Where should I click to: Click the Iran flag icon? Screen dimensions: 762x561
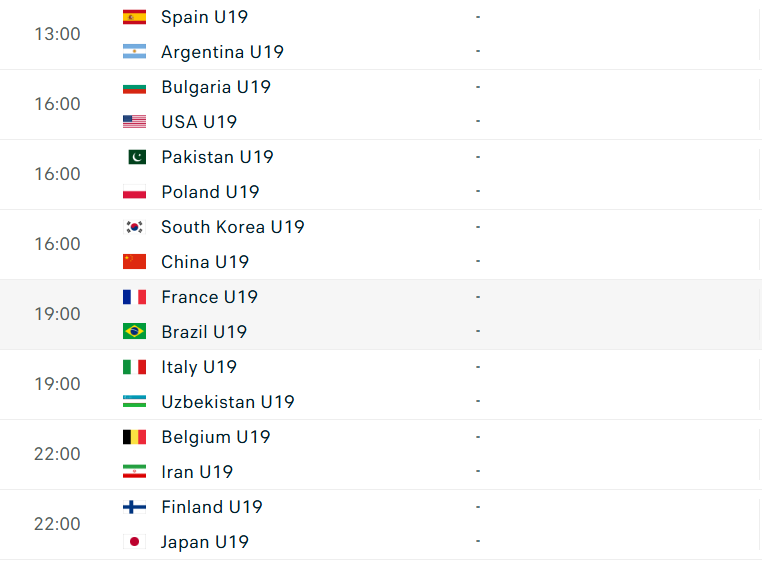[x=134, y=472]
